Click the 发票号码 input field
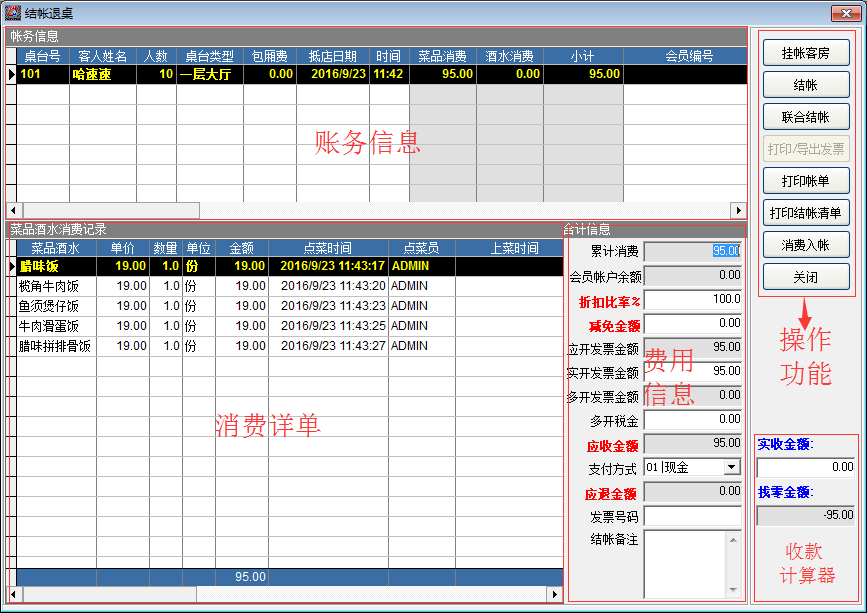 [x=692, y=516]
